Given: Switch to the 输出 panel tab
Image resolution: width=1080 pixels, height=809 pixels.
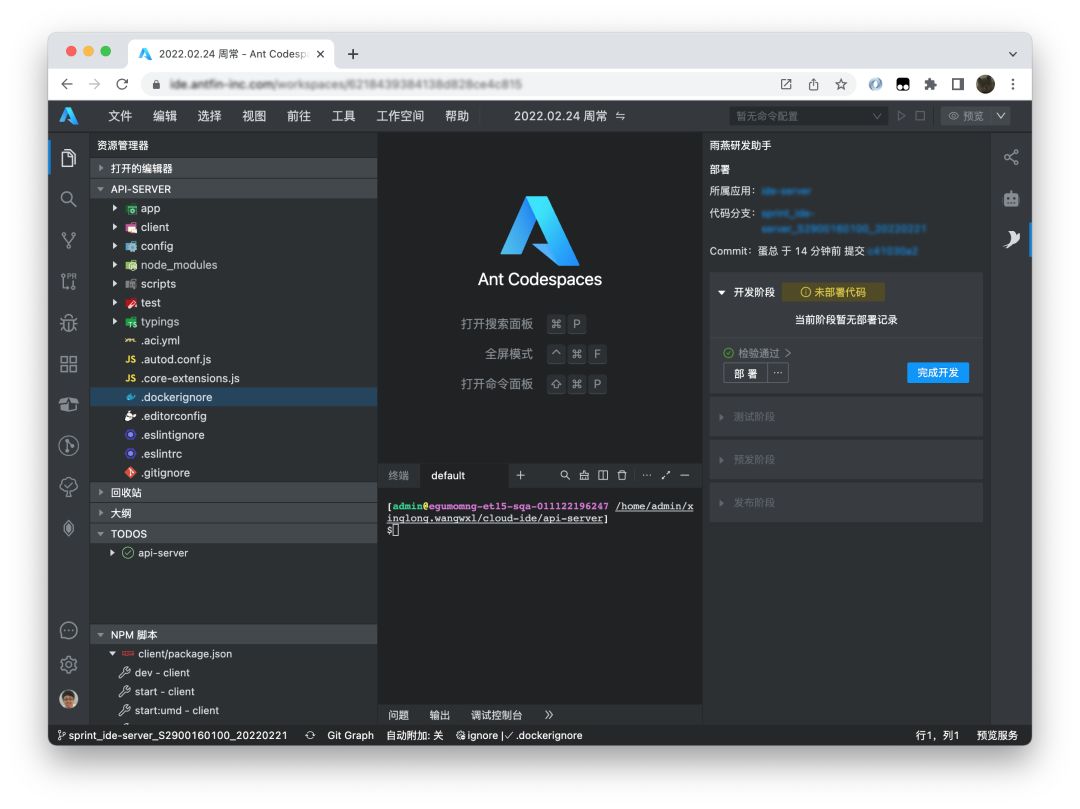Looking at the screenshot, I should [439, 715].
